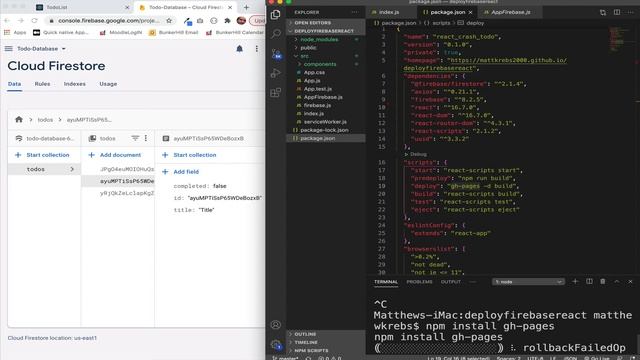Image resolution: width=640 pixels, height=360 pixels.
Task: Select document yRjQkZeLclapKgZ in todos list
Action: [127, 193]
